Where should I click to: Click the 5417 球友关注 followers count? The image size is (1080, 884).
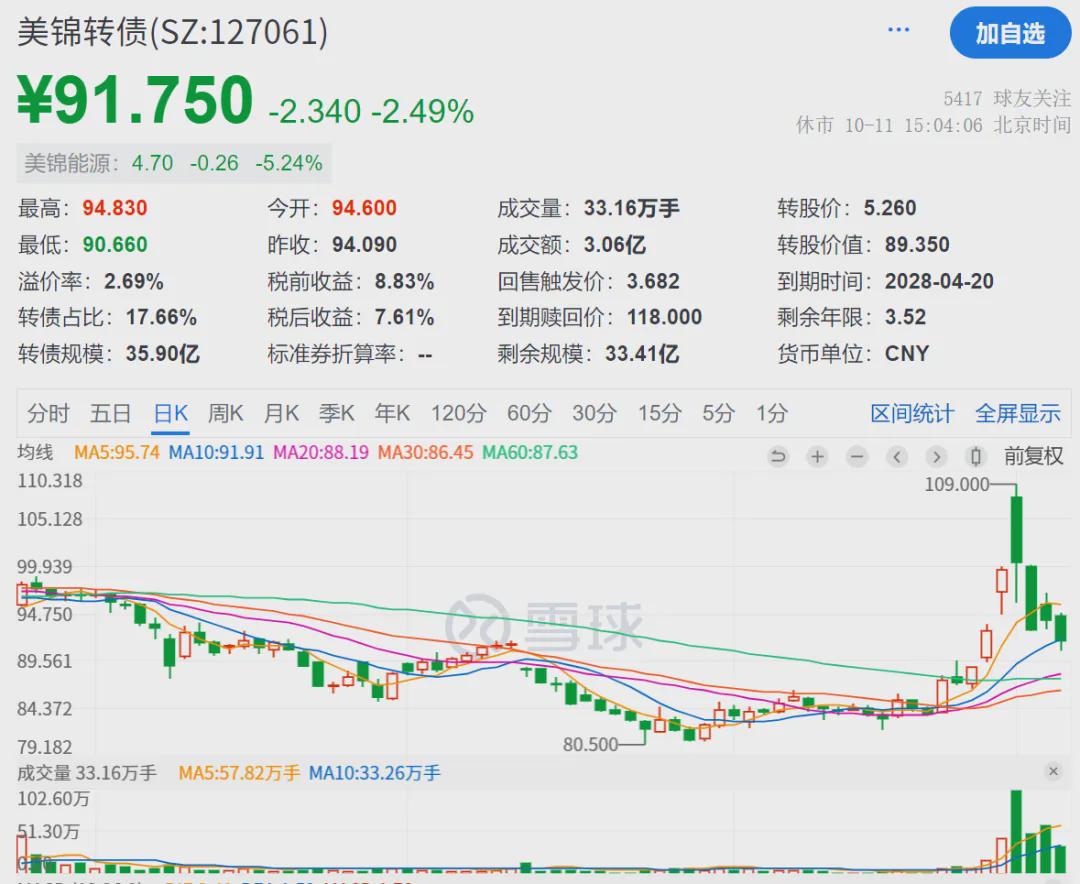click(x=1007, y=99)
